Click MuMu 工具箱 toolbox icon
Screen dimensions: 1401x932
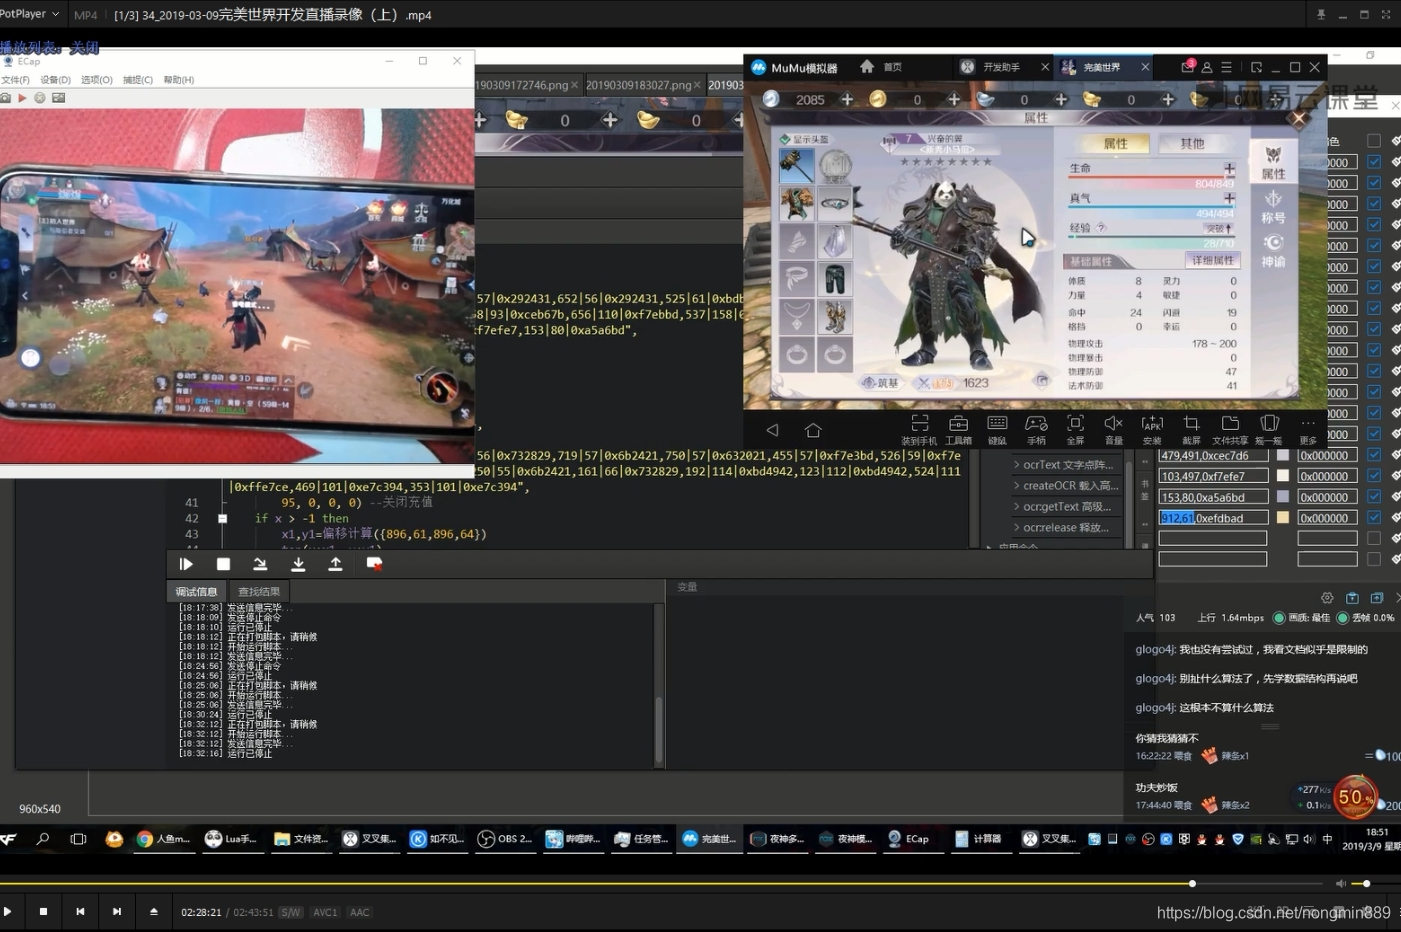pos(958,430)
